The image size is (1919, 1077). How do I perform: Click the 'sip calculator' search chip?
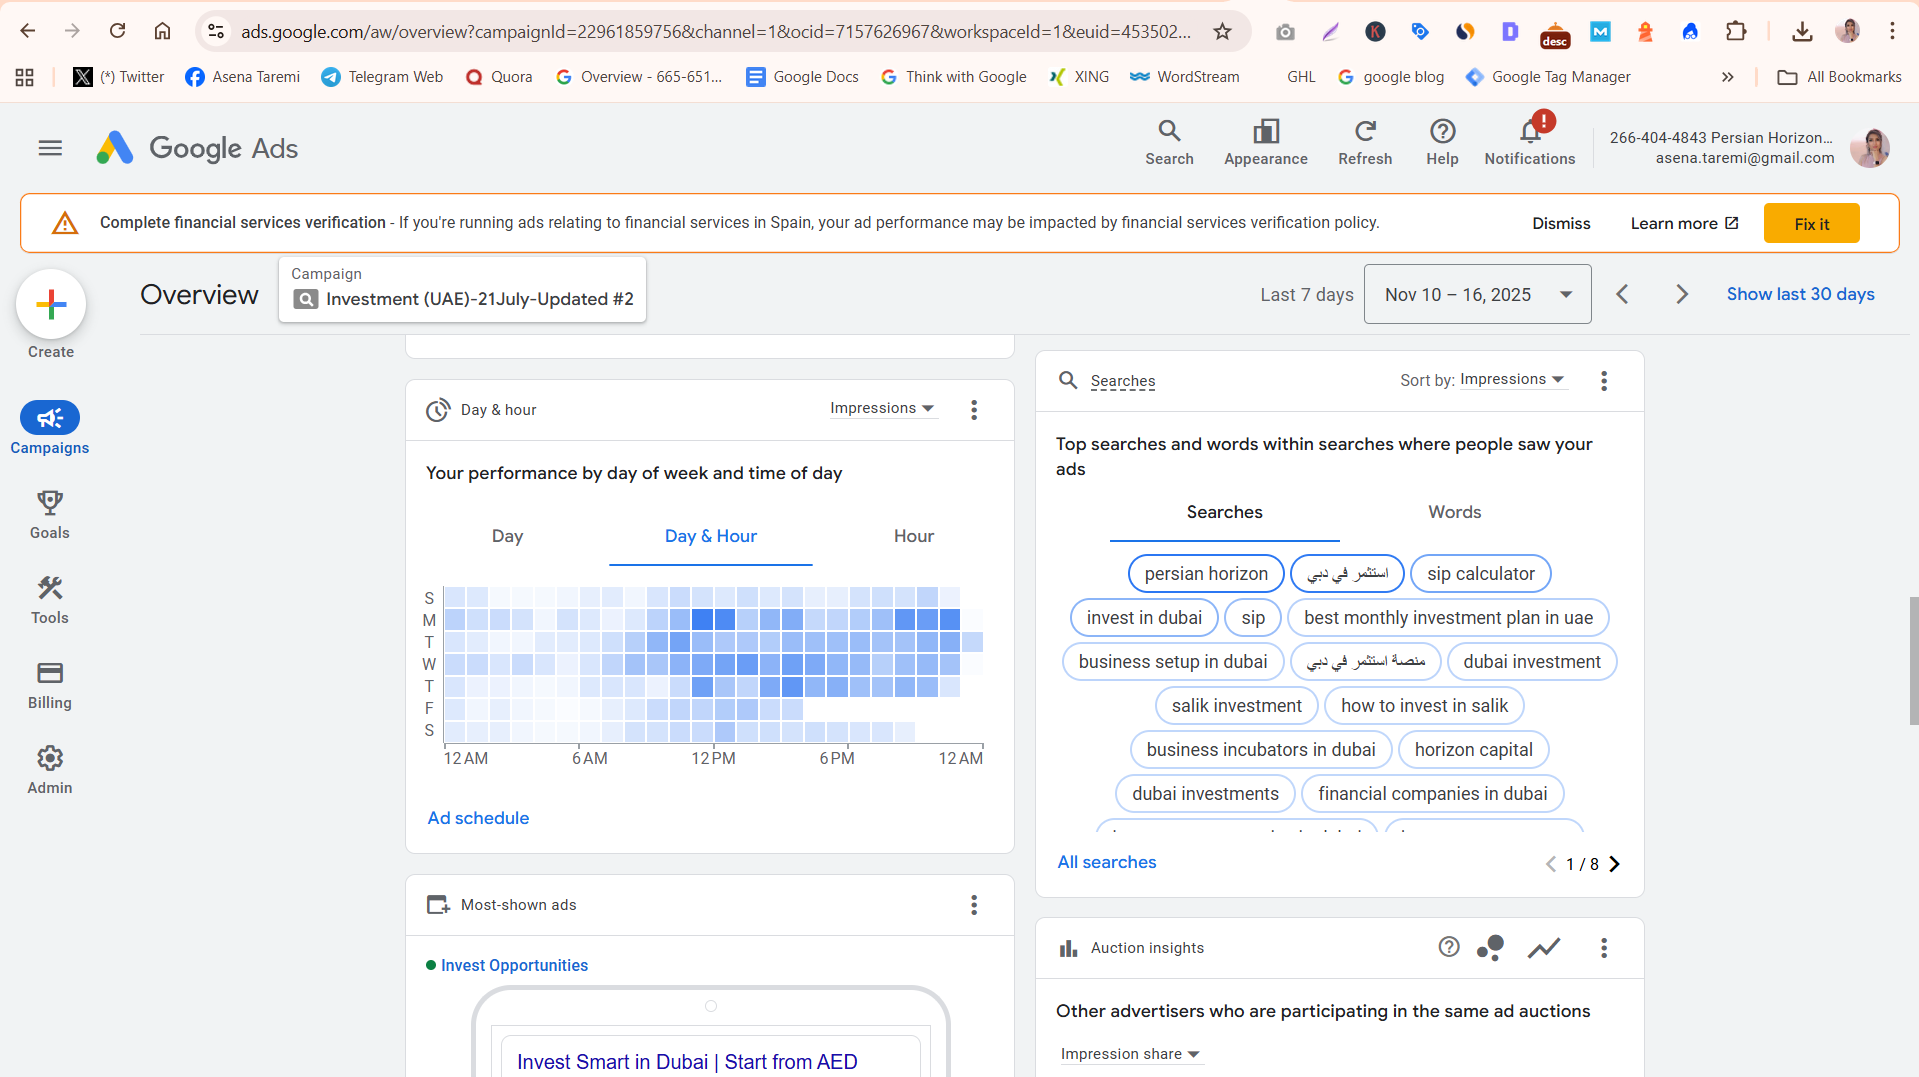point(1480,574)
